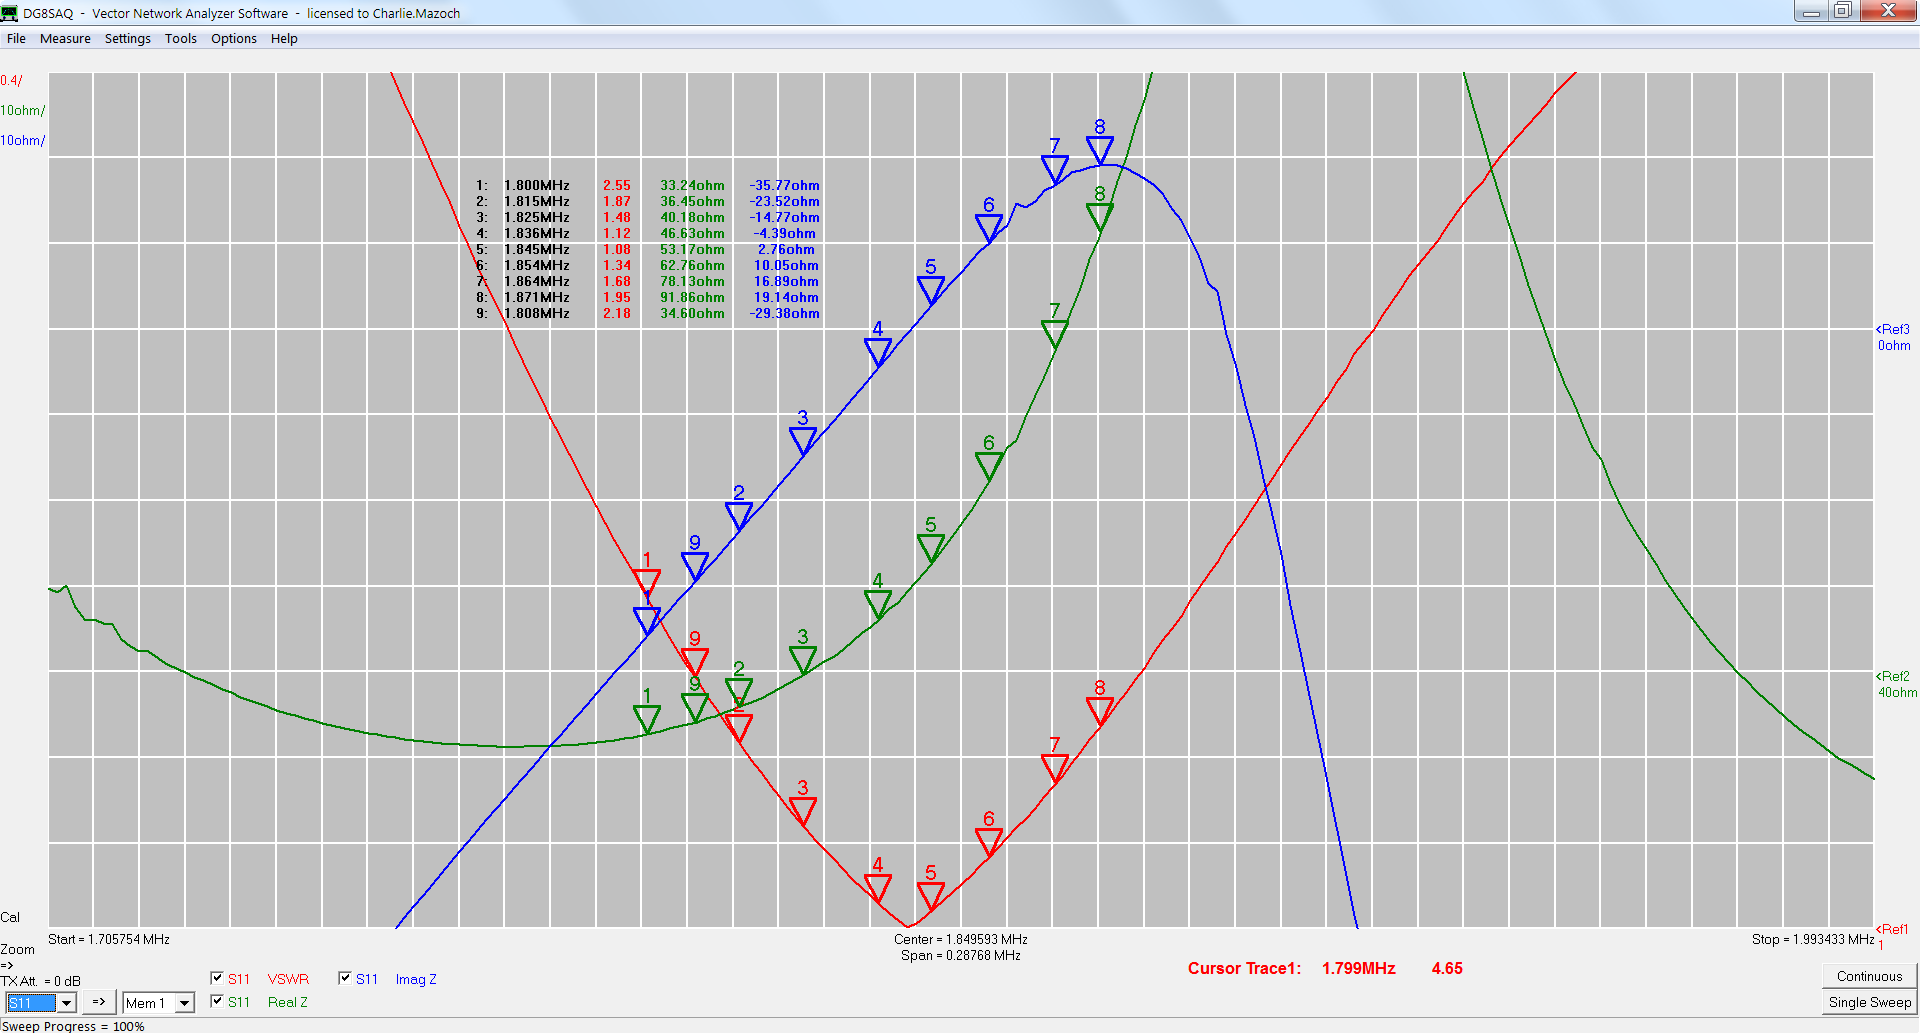Uncheck the S11 VSWR trace checkbox
Screen dimensions: 1920x1034
(217, 978)
